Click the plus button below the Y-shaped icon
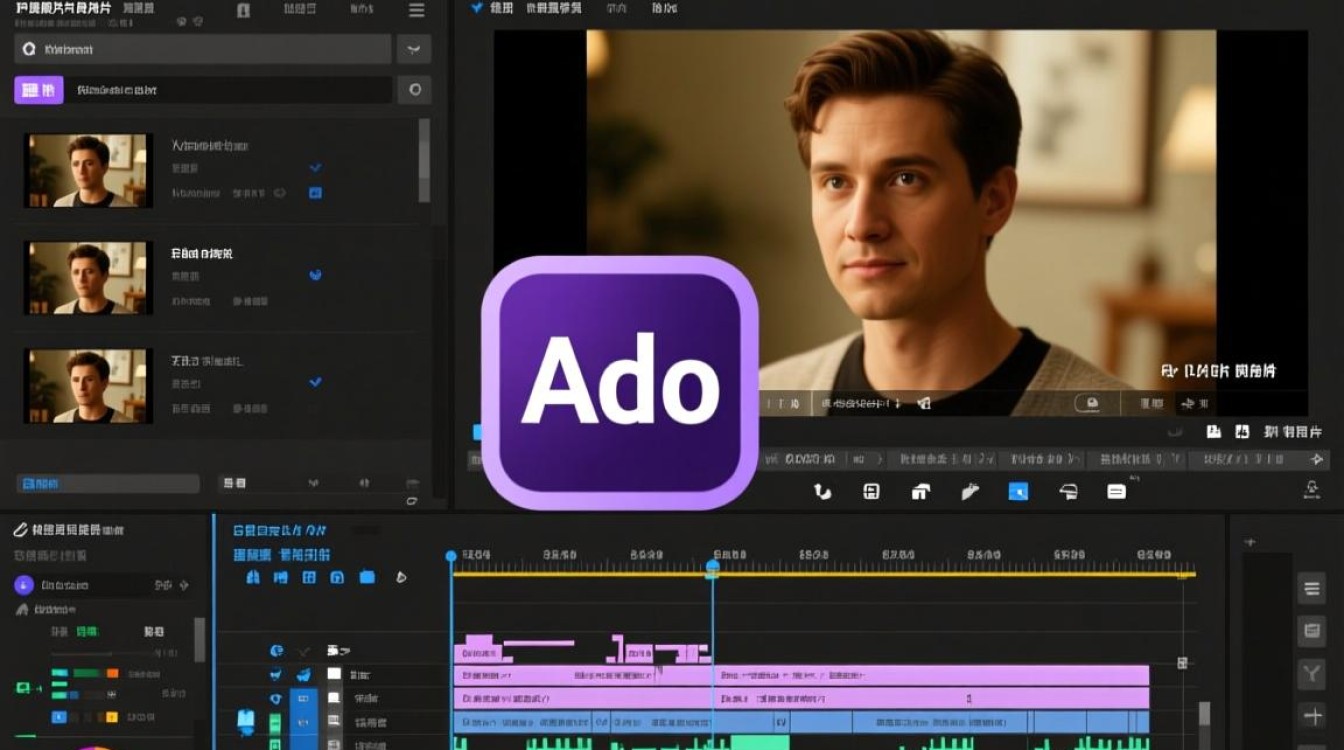Screen dimensions: 1344x750 coord(1311,716)
